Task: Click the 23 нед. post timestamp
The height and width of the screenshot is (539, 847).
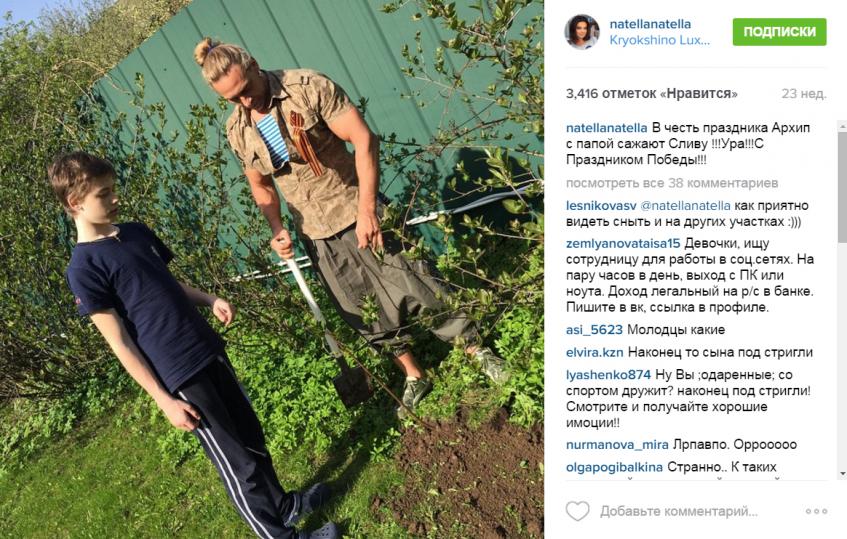Action: 804,93
